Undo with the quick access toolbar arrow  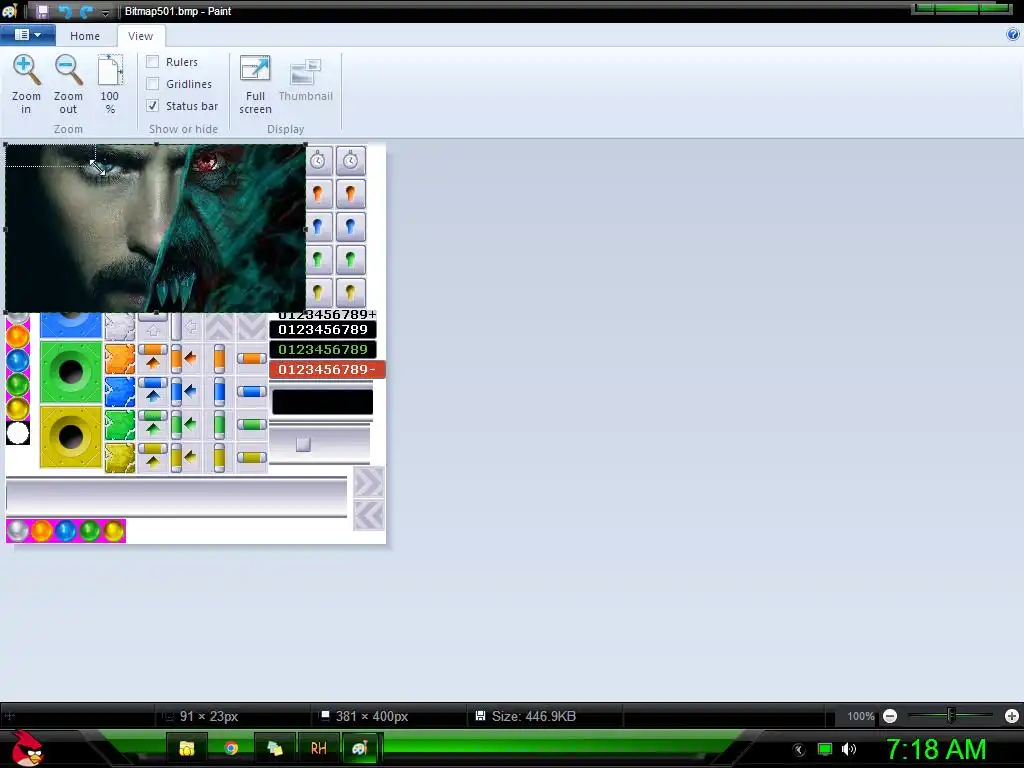[x=65, y=11]
